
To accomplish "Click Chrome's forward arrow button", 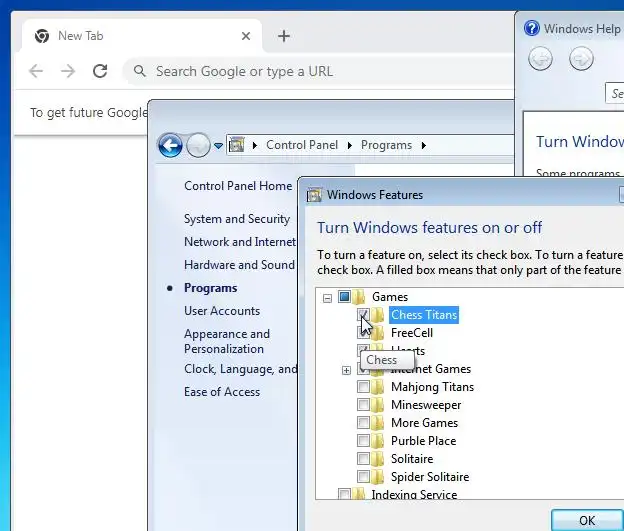I will click(x=68, y=72).
